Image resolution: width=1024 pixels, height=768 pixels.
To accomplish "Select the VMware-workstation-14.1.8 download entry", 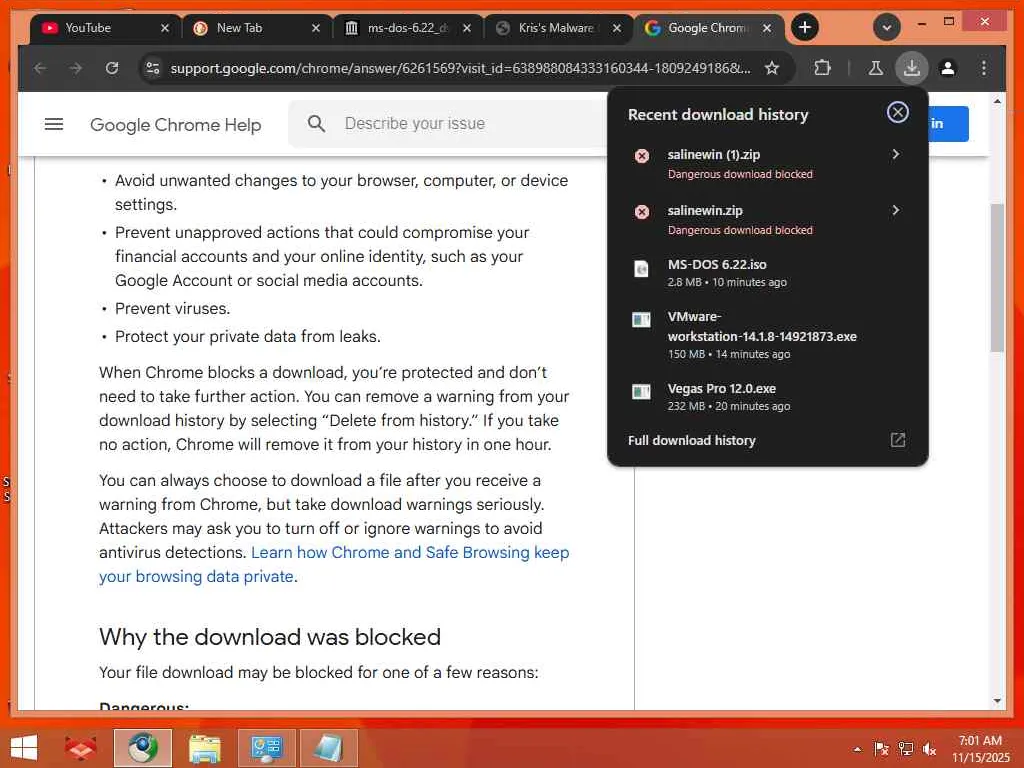I will 767,334.
